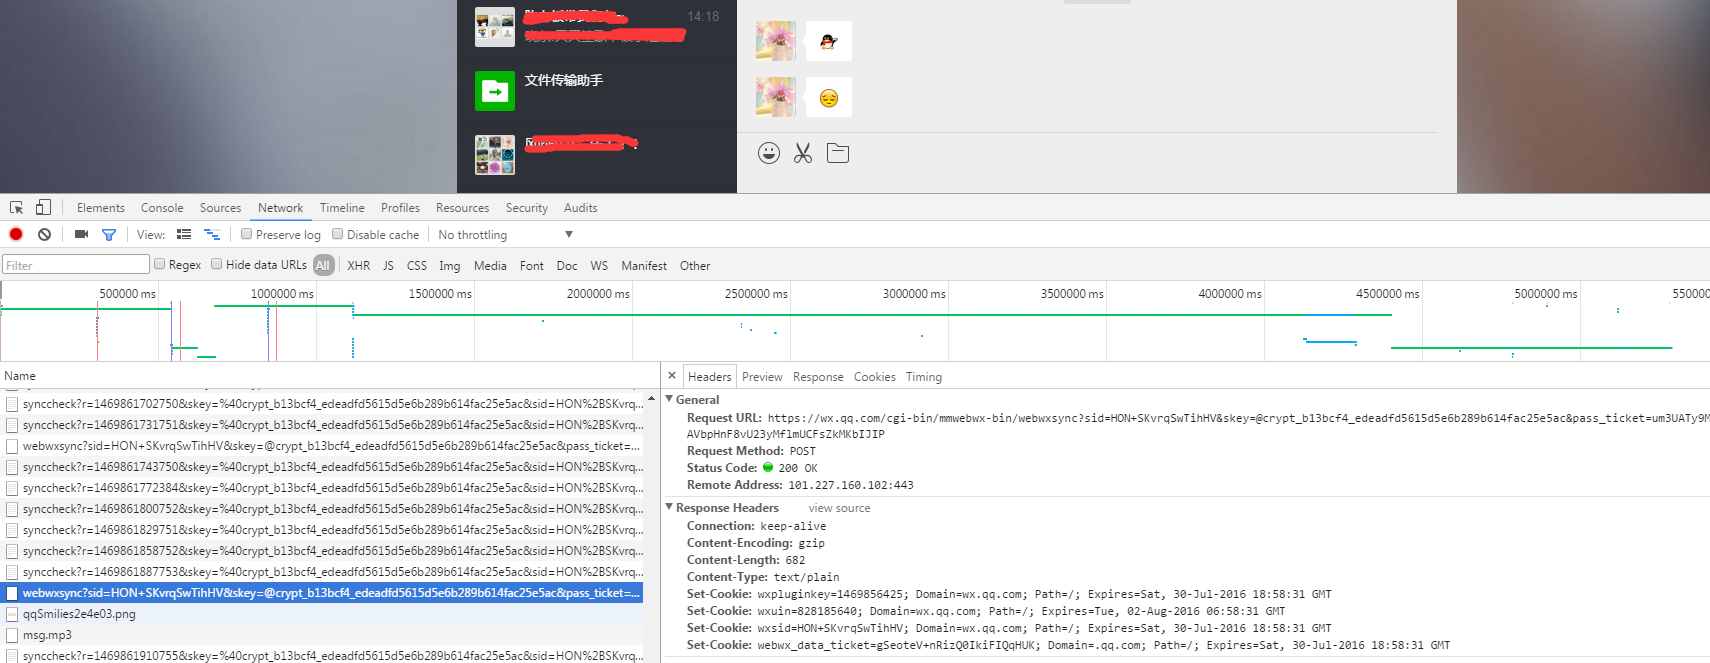Open the Security panel
Screen dimensions: 1710x663
point(527,208)
